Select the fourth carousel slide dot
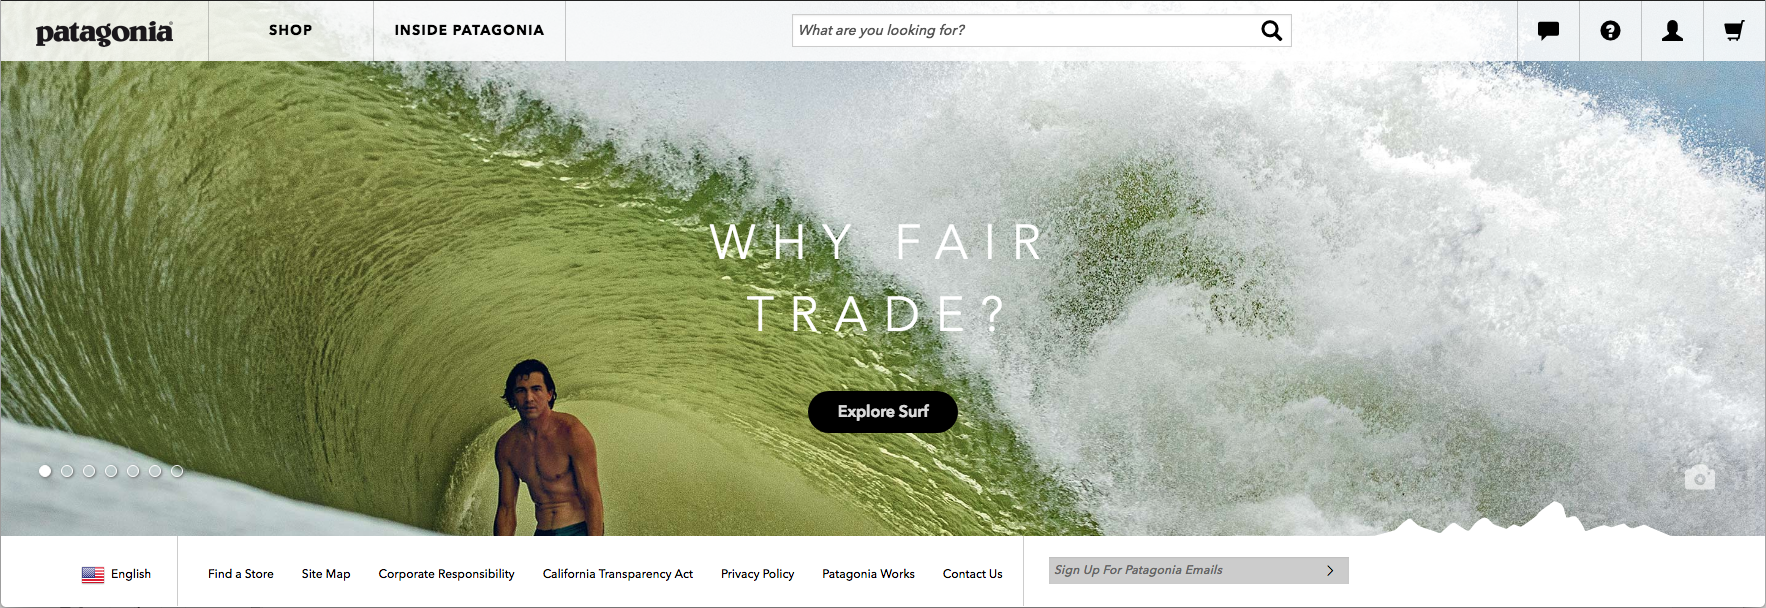This screenshot has width=1766, height=608. point(111,471)
